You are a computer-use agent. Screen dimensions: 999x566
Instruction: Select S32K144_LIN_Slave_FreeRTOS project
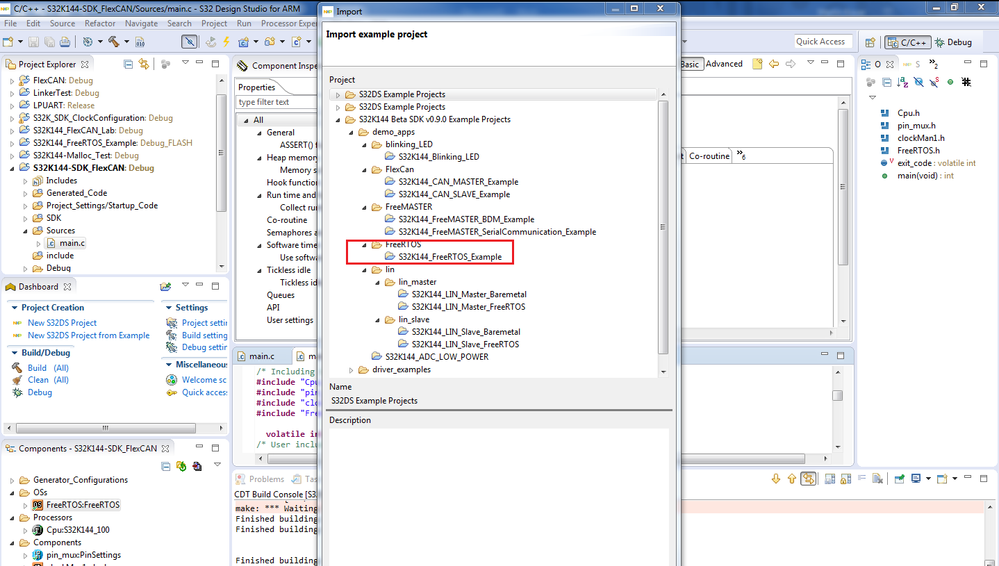tap(465, 344)
